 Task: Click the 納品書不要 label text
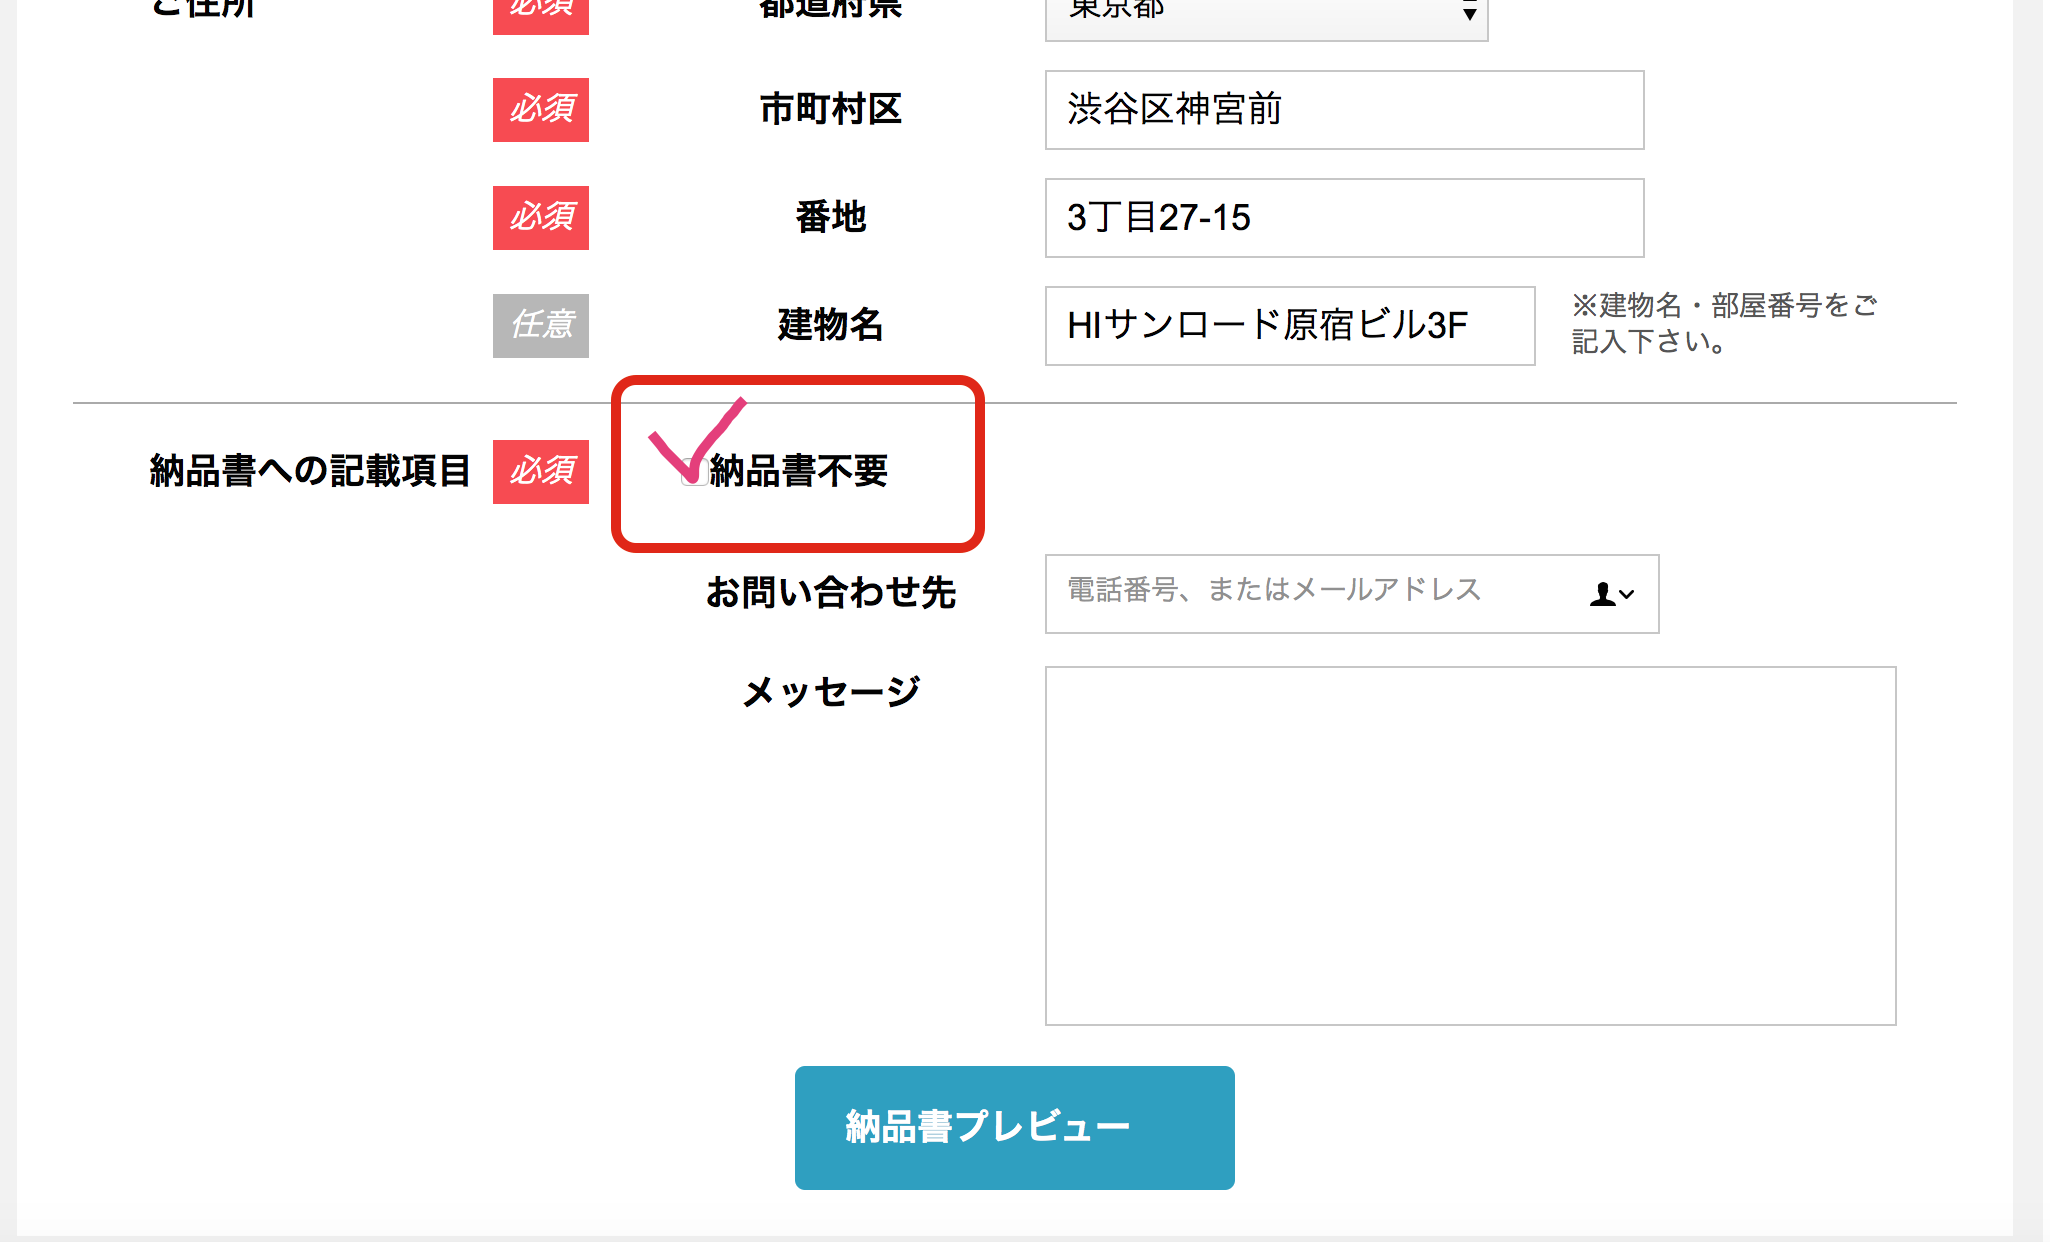click(x=799, y=471)
